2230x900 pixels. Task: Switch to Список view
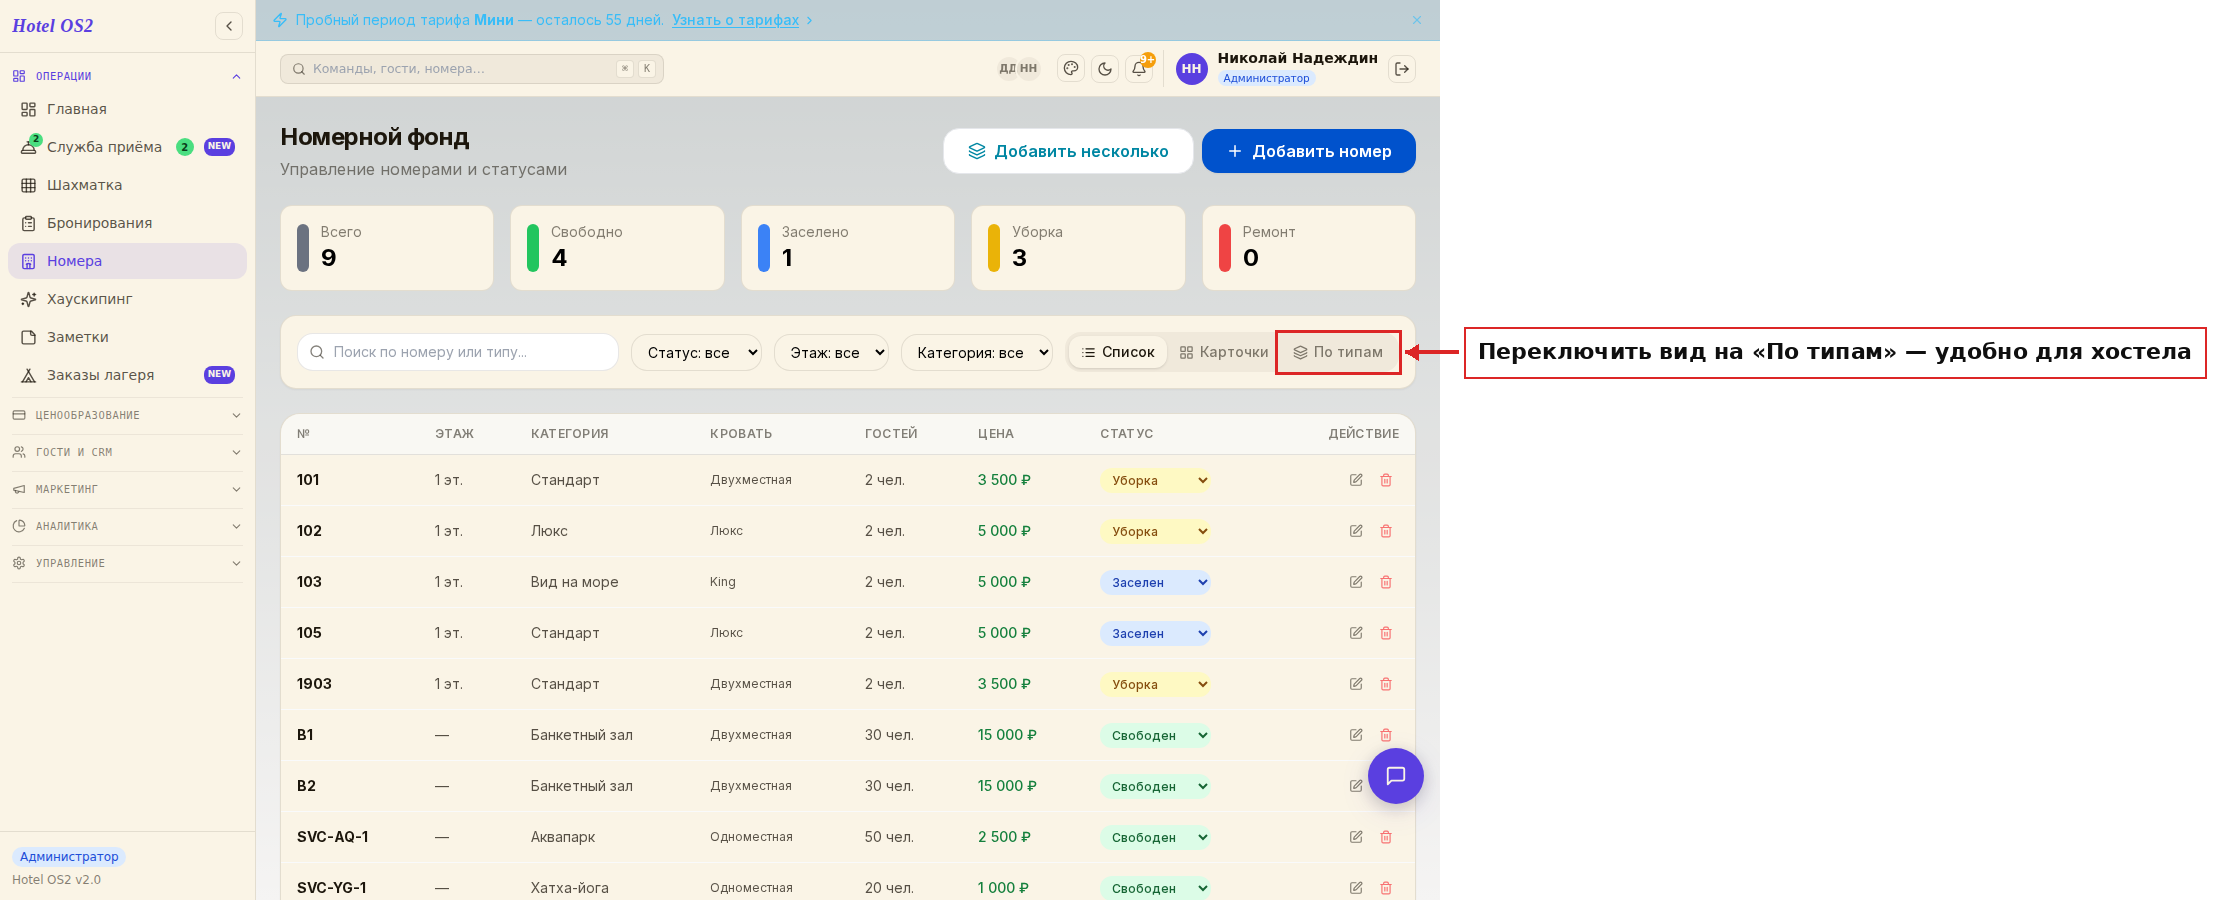1118,352
